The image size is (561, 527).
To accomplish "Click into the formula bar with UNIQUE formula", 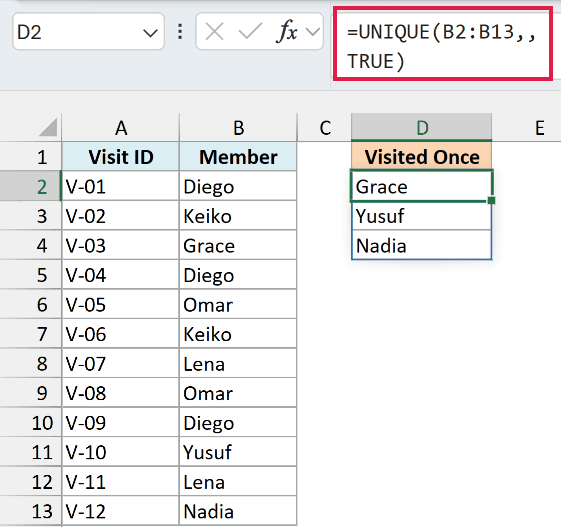I will coord(443,43).
